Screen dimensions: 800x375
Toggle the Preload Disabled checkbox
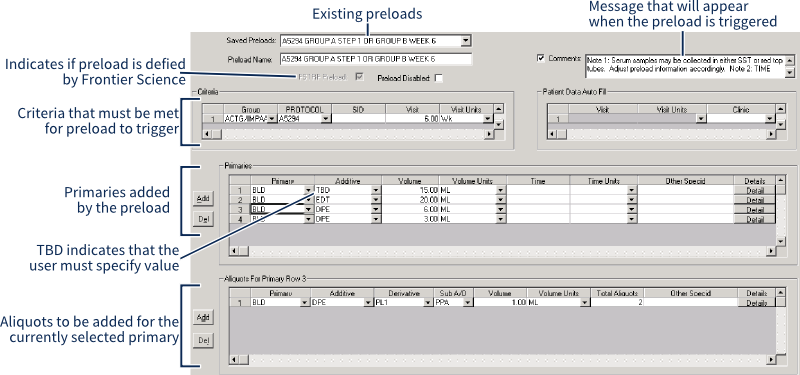pos(438,78)
